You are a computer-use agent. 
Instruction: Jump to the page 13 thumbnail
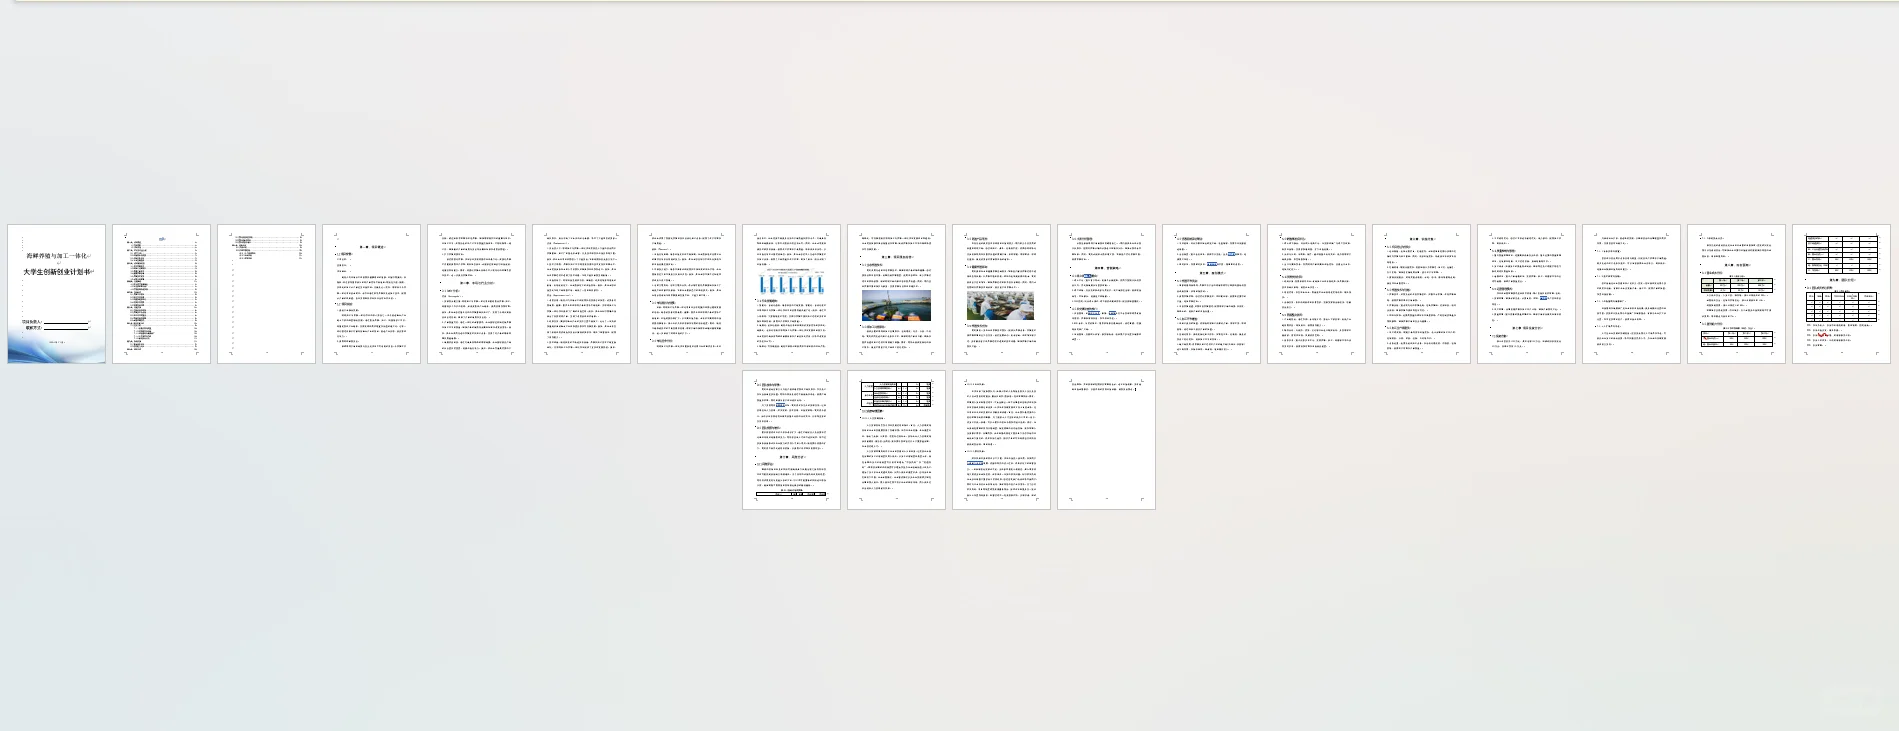(x=1317, y=294)
